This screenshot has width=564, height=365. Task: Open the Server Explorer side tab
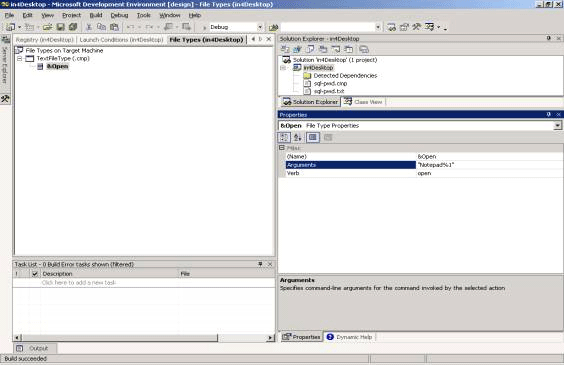coord(5,60)
